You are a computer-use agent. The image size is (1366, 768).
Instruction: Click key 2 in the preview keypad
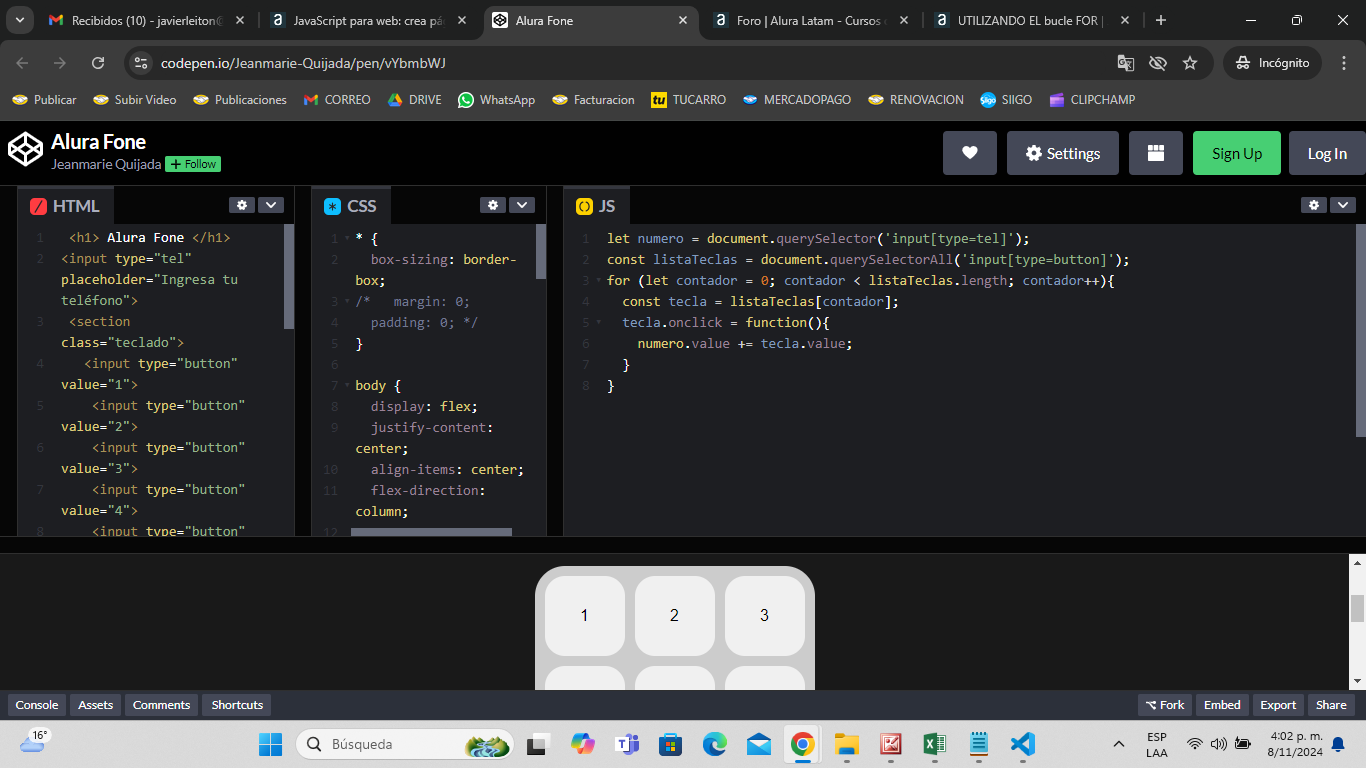tap(675, 615)
